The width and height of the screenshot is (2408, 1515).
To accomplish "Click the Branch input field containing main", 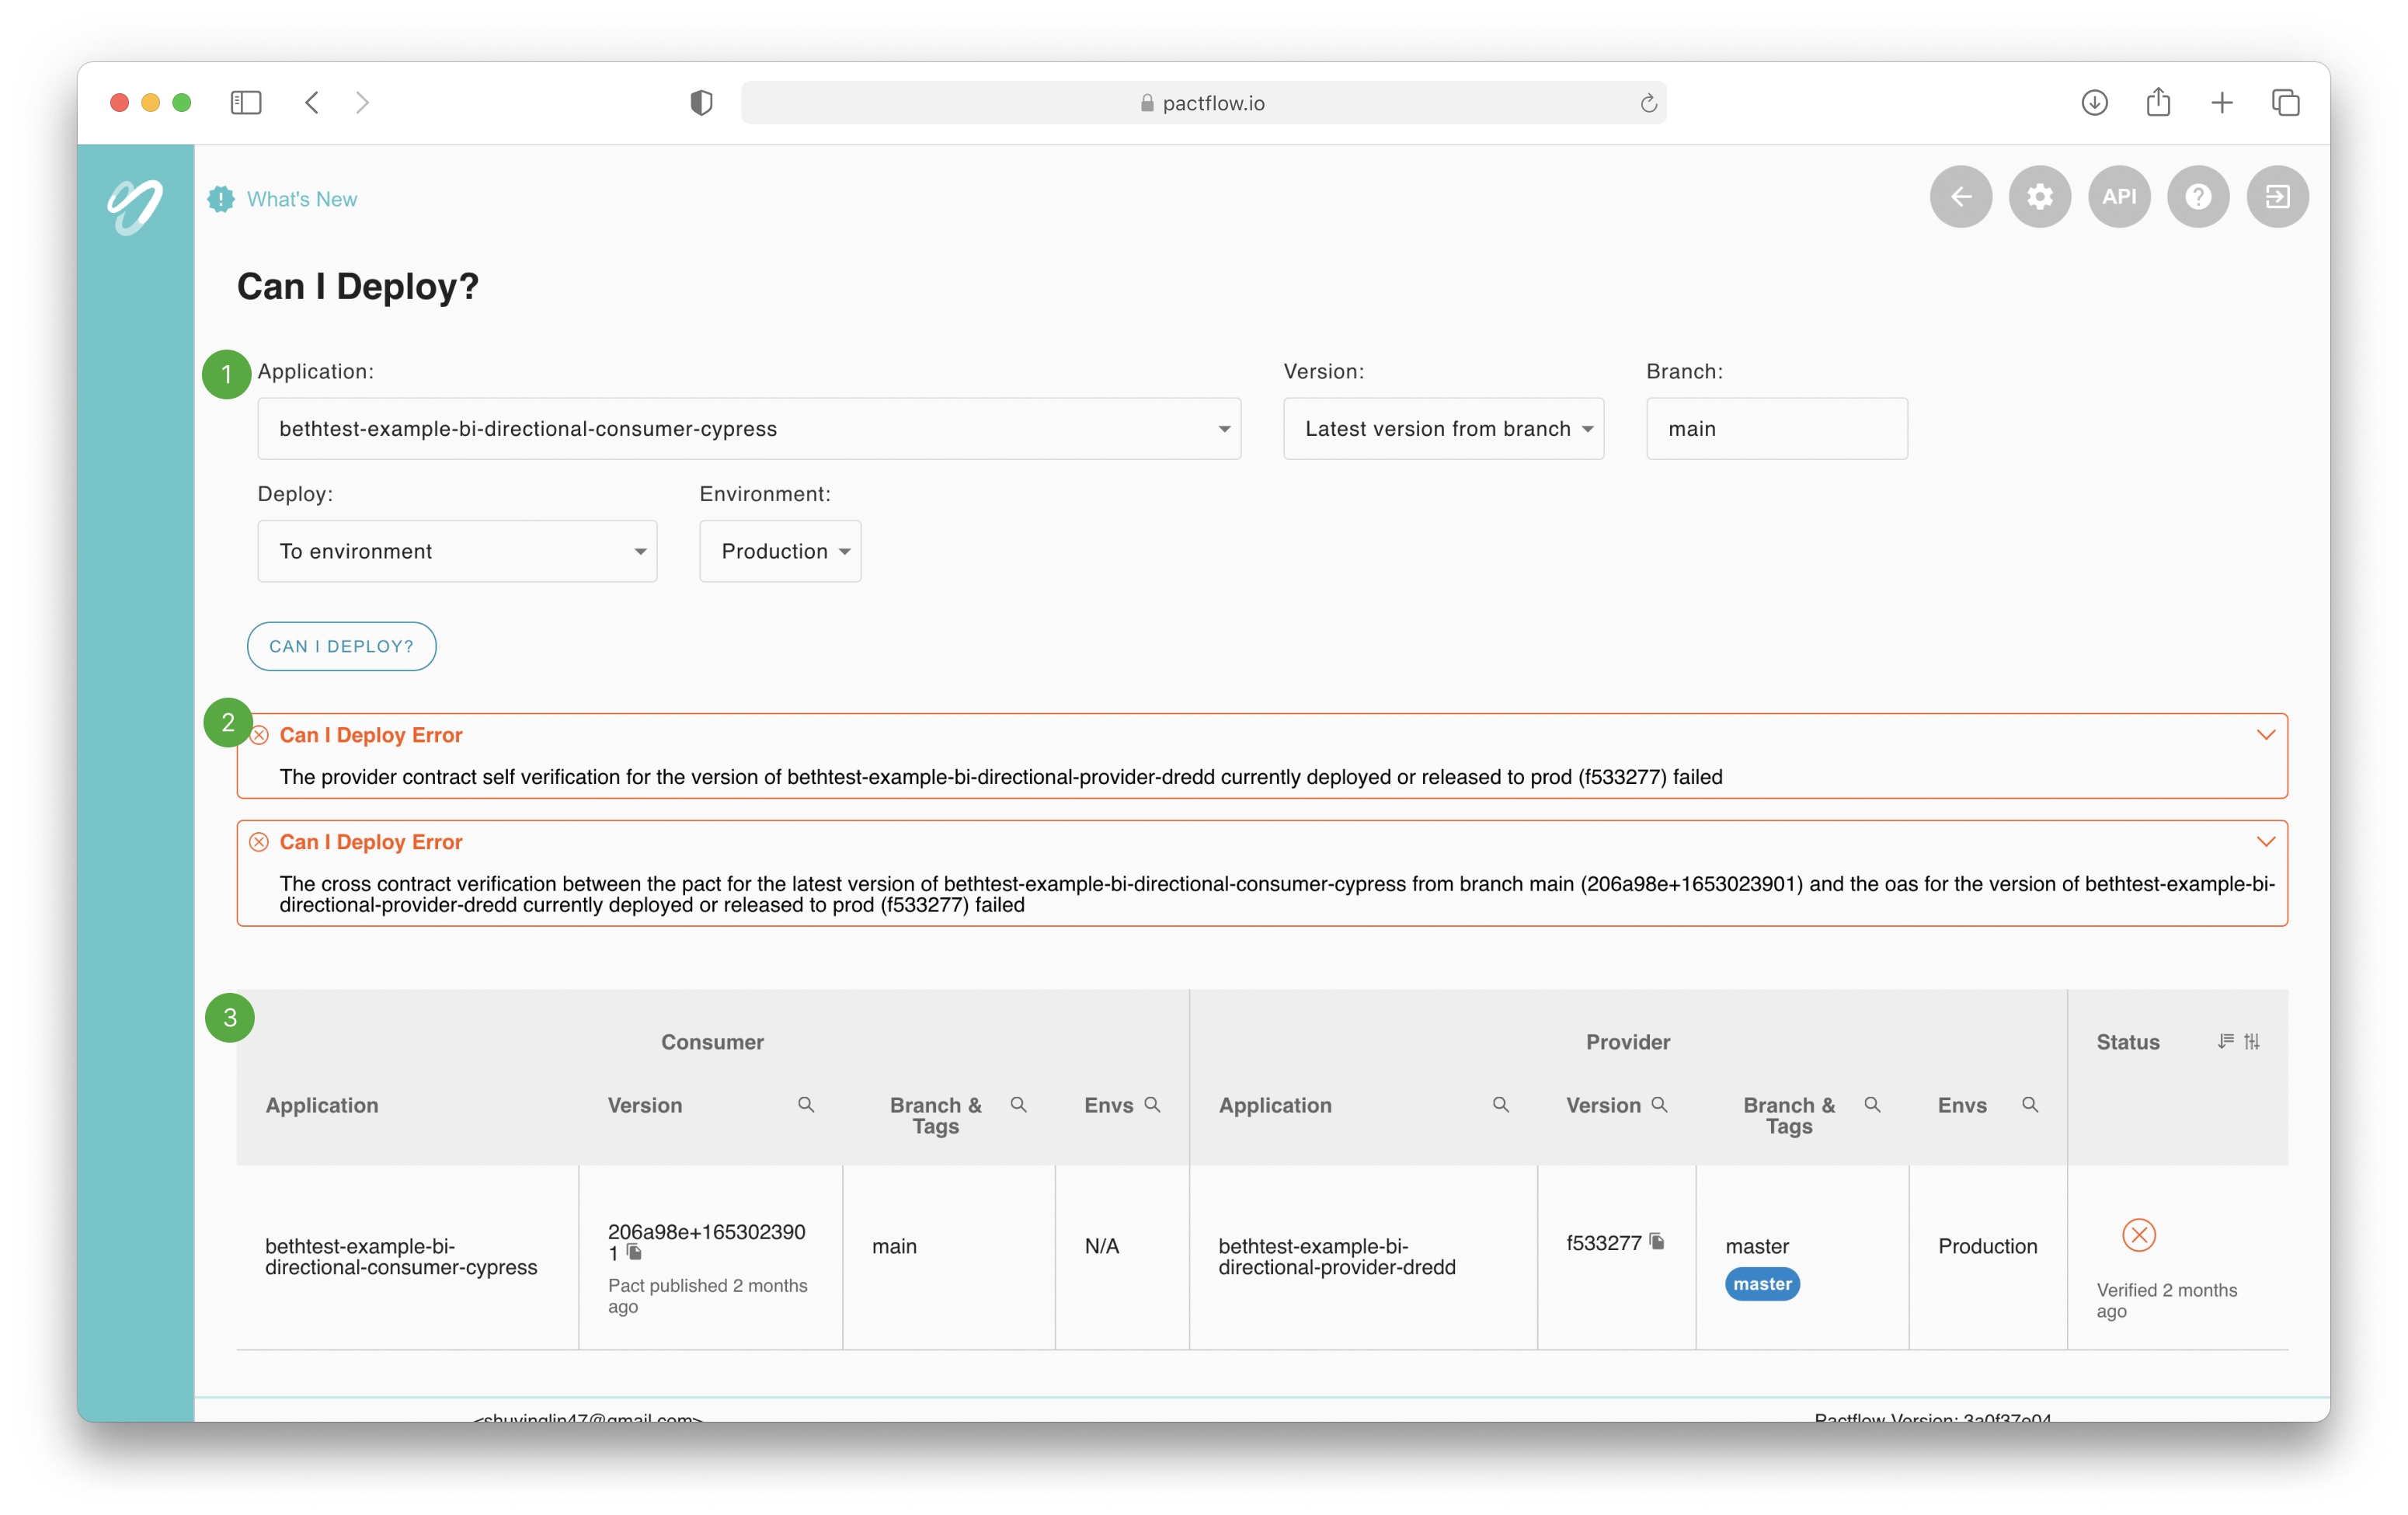I will pyautogui.click(x=1776, y=429).
